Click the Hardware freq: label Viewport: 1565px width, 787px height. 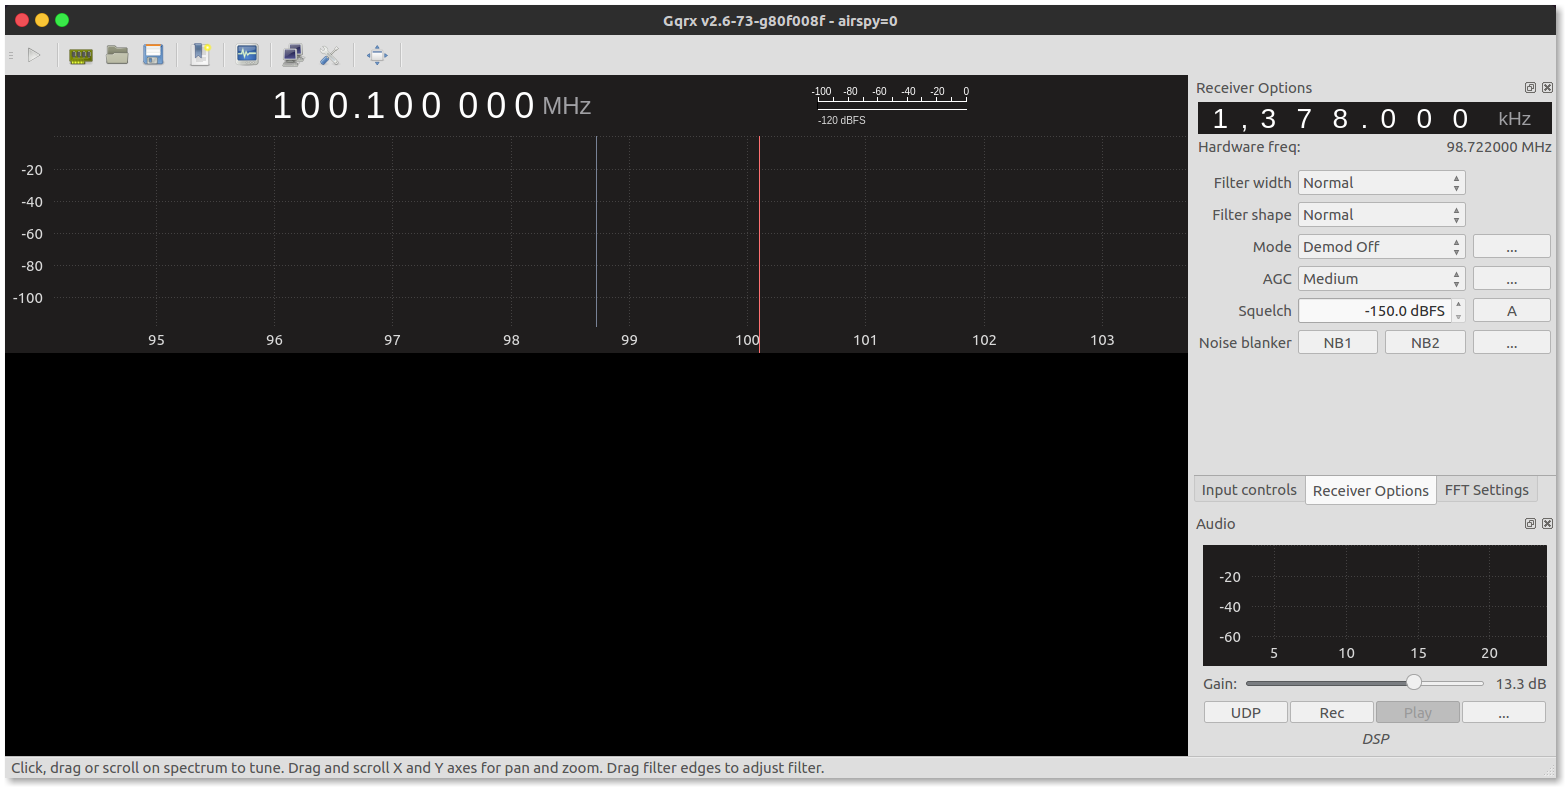click(x=1249, y=147)
